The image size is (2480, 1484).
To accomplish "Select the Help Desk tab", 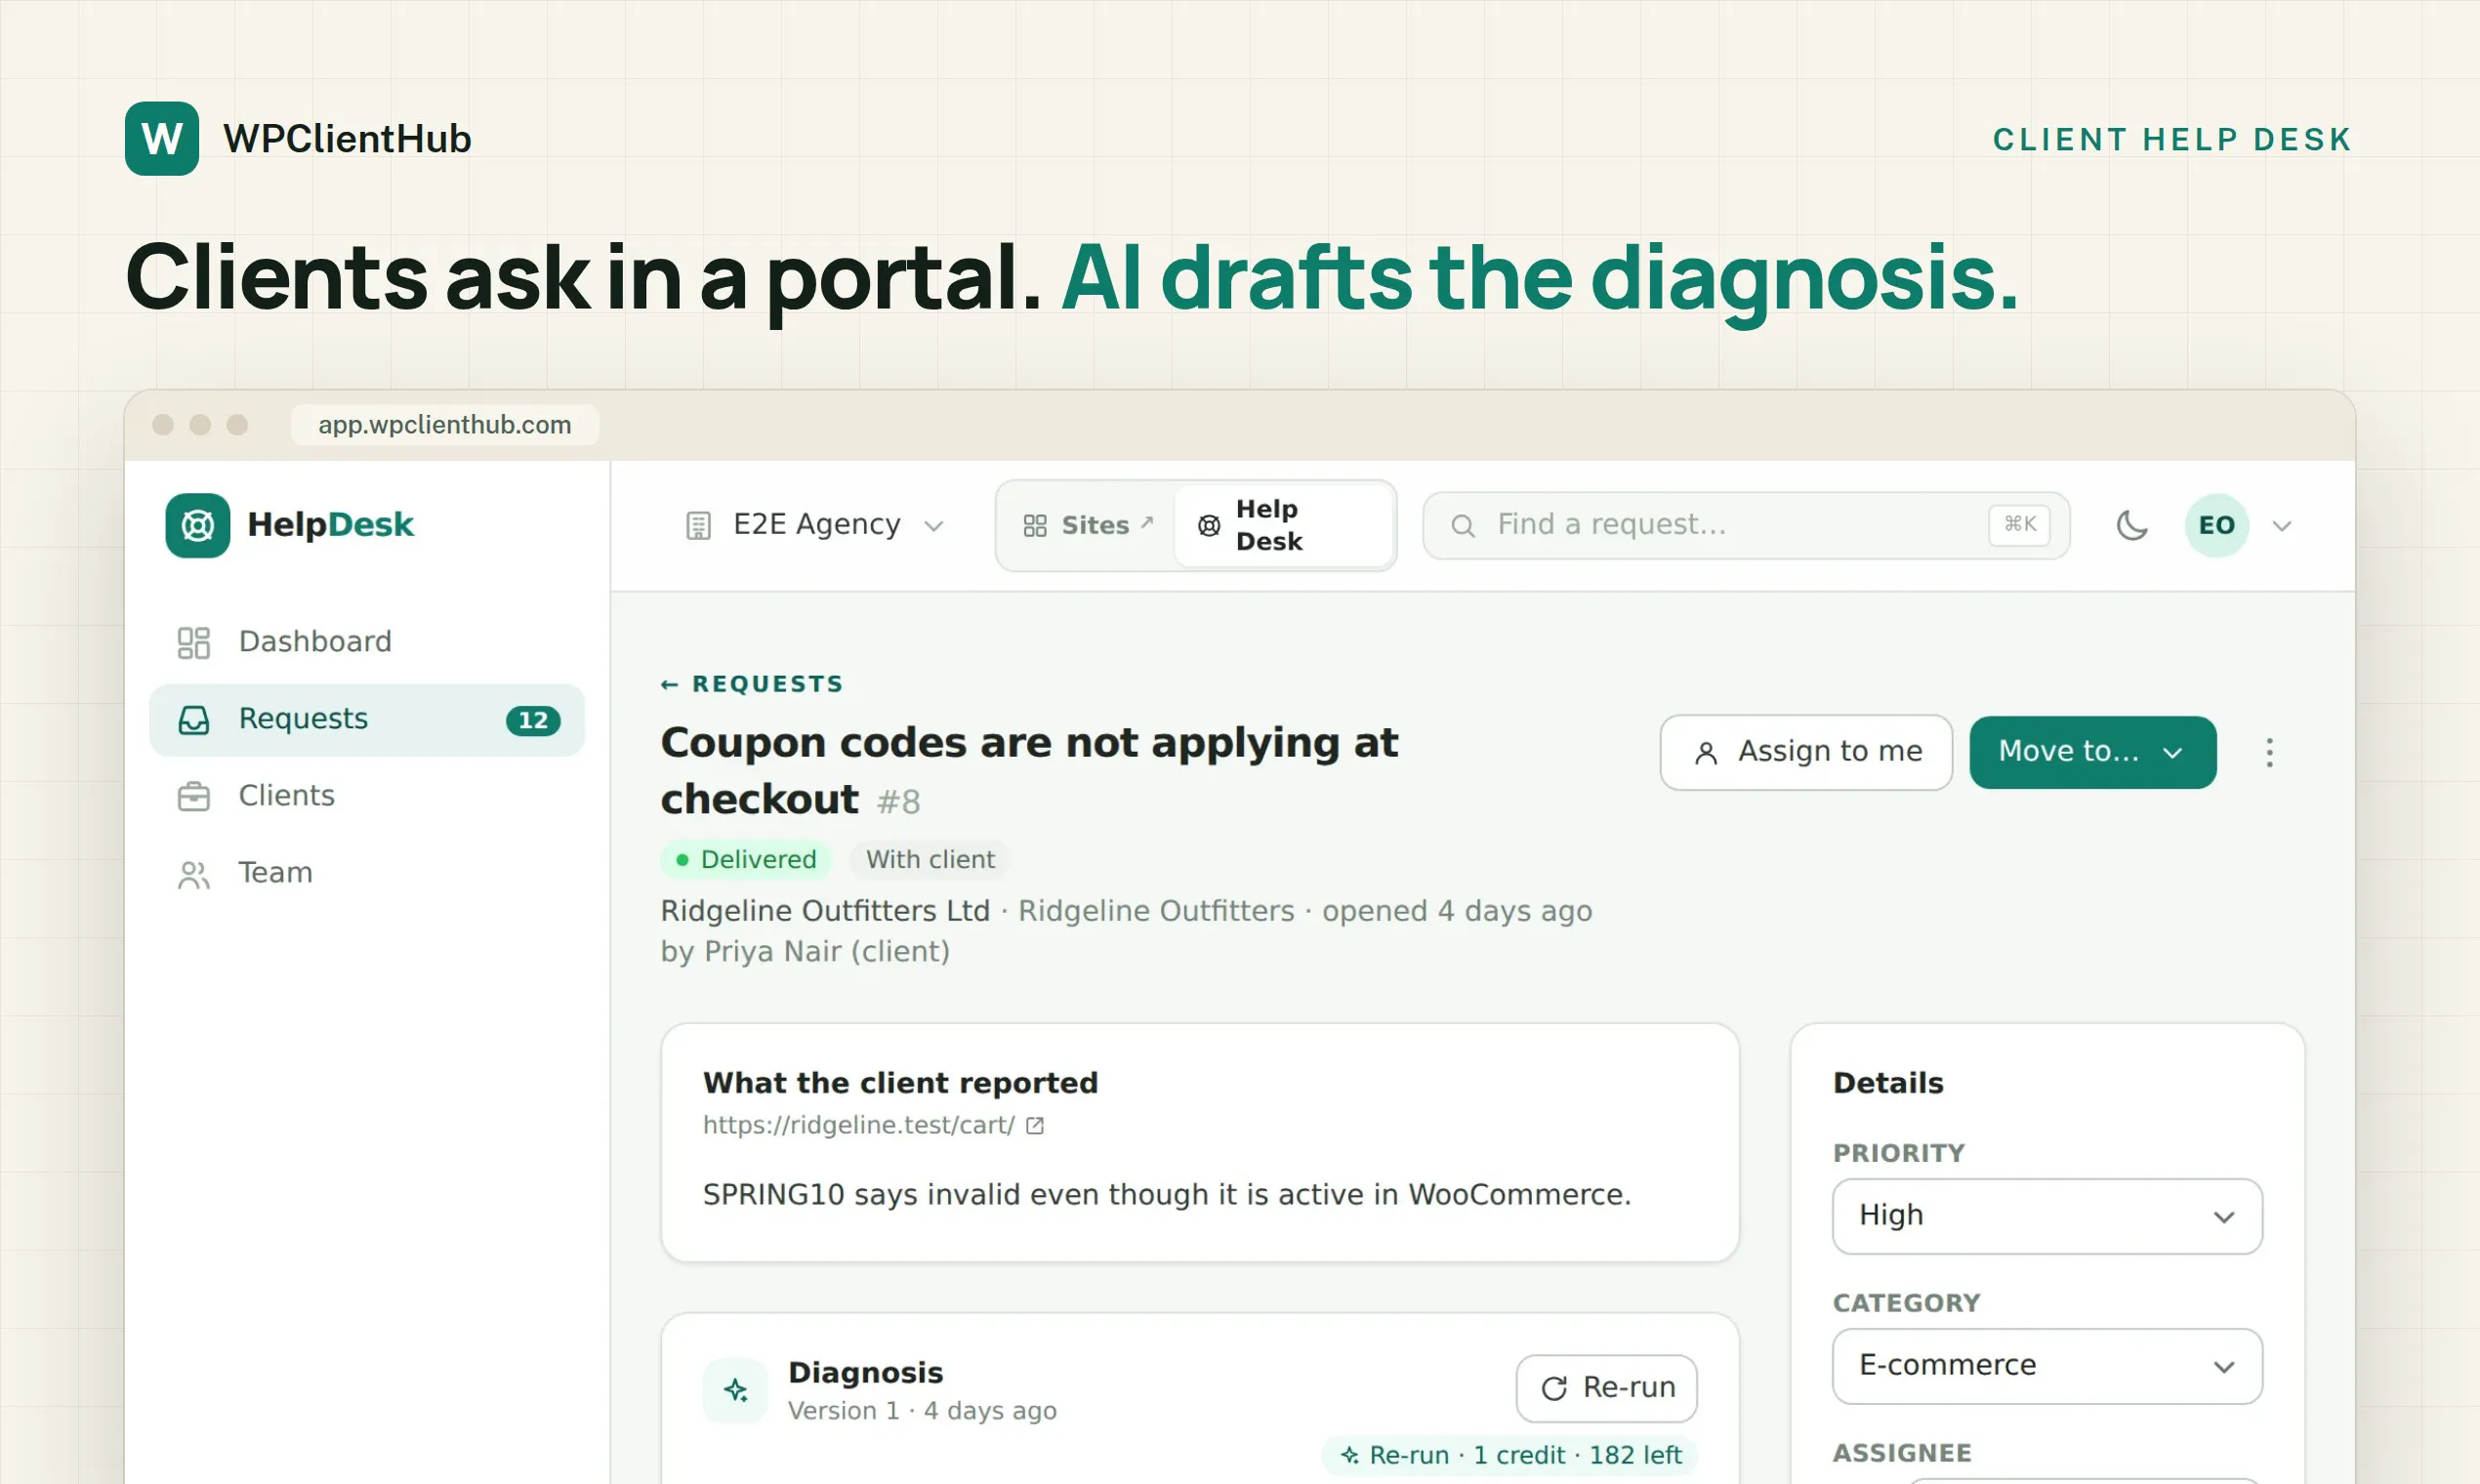I will [1284, 525].
